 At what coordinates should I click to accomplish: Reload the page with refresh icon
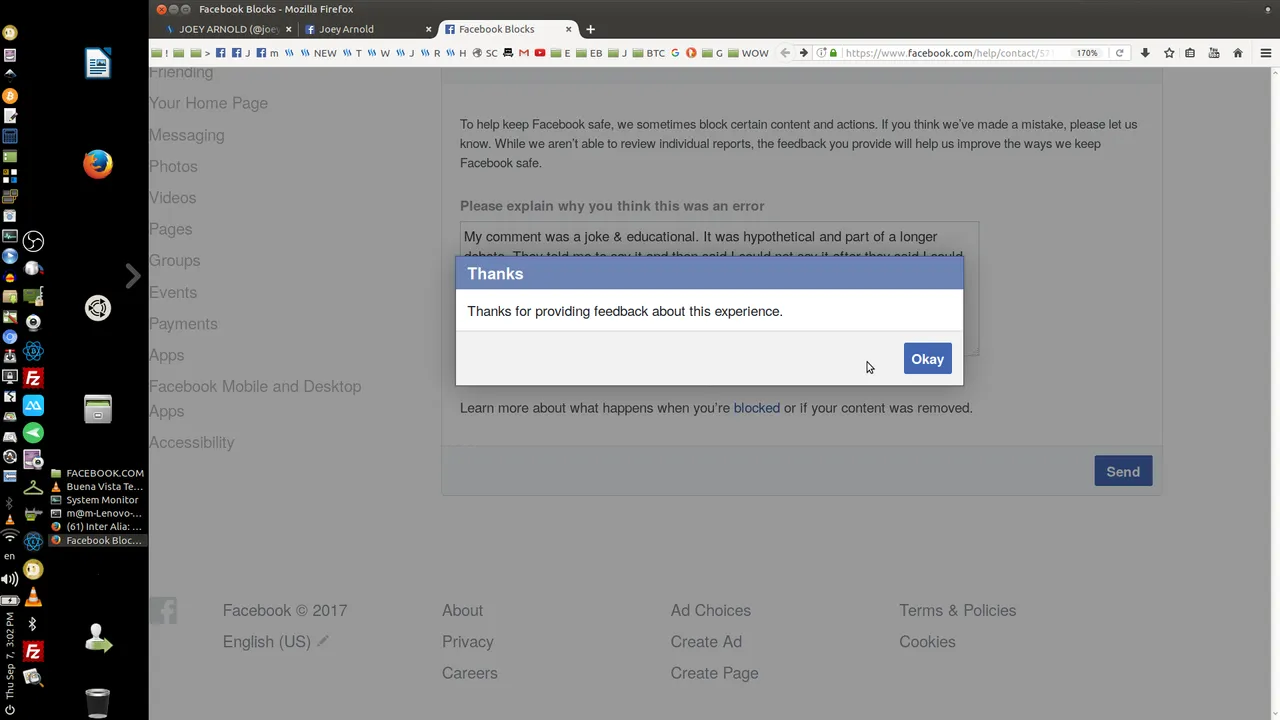point(1119,53)
